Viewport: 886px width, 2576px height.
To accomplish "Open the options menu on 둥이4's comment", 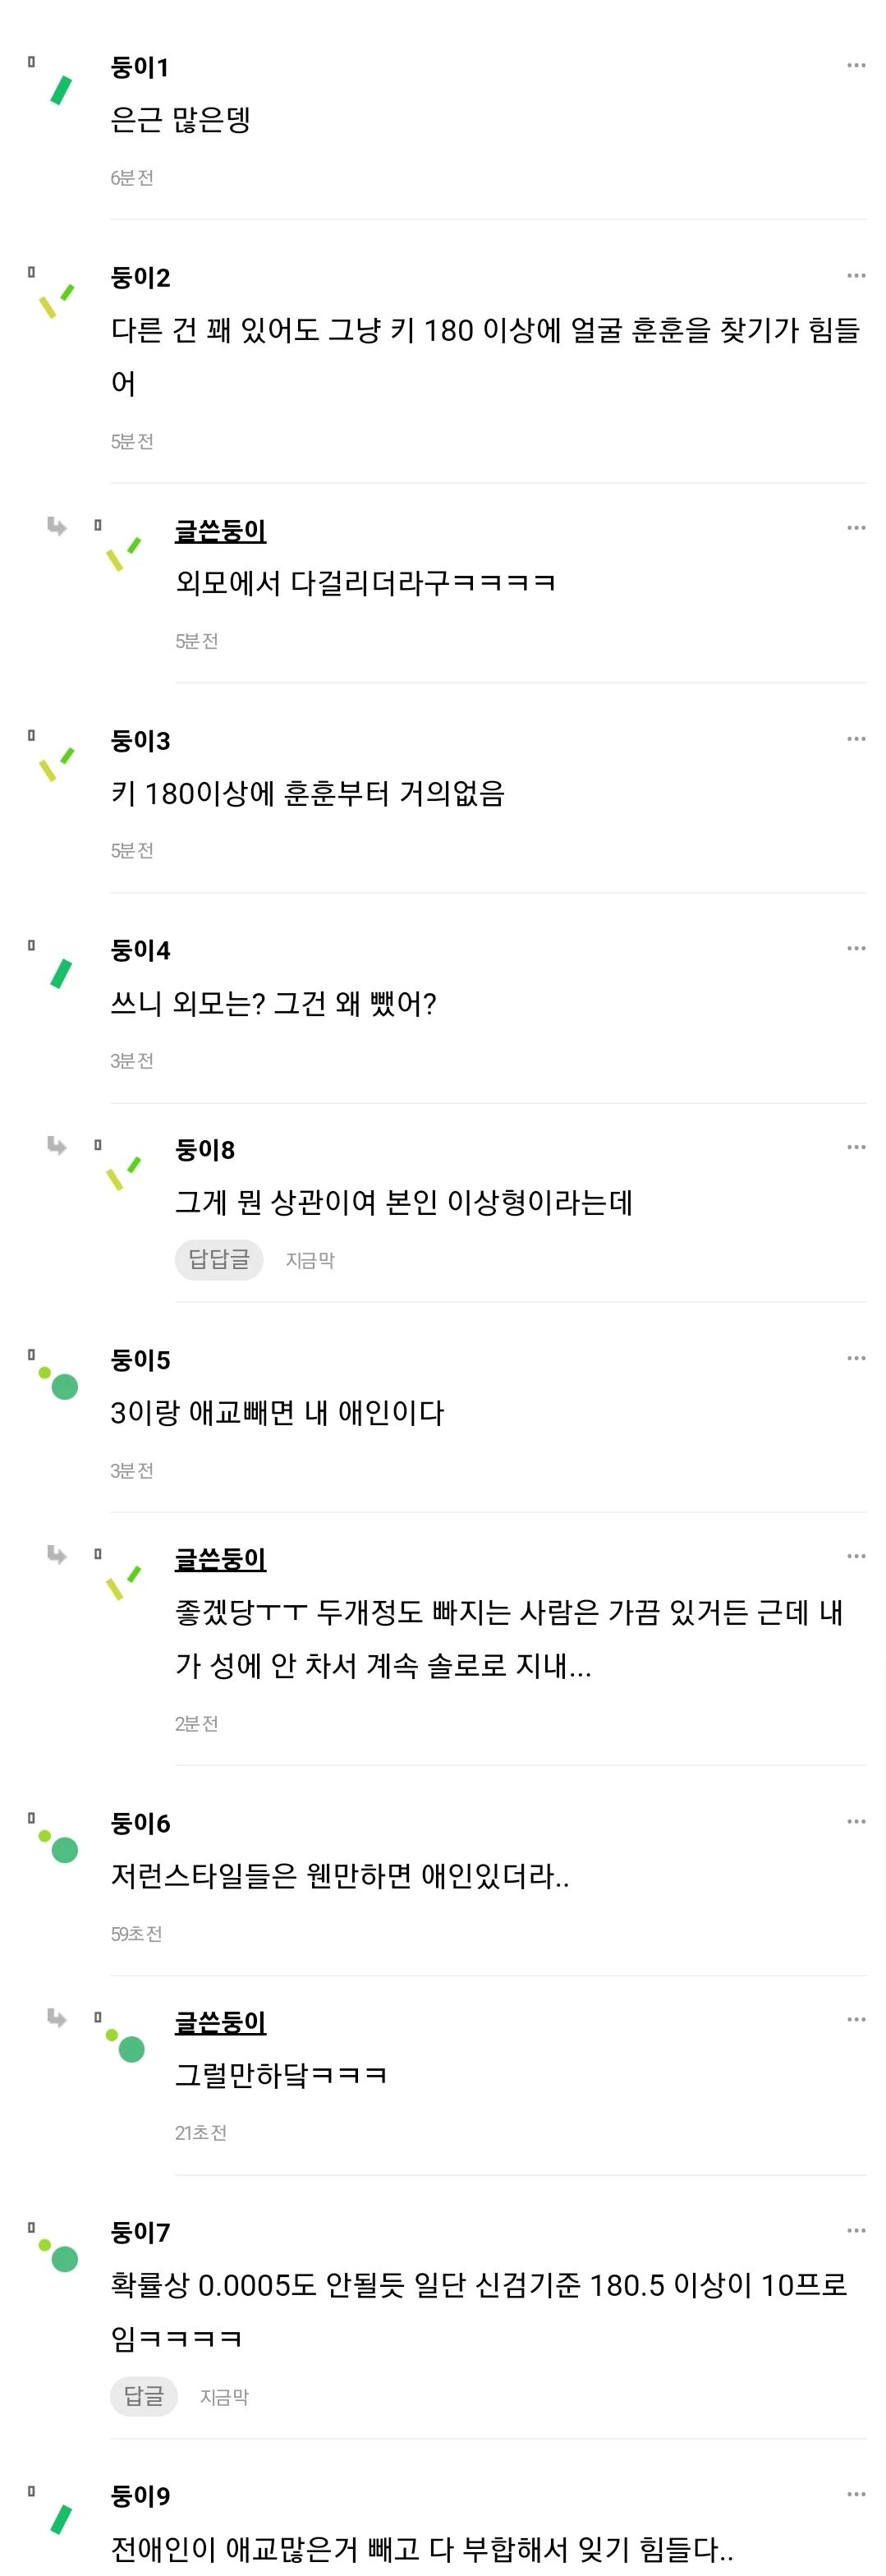I will tap(856, 946).
